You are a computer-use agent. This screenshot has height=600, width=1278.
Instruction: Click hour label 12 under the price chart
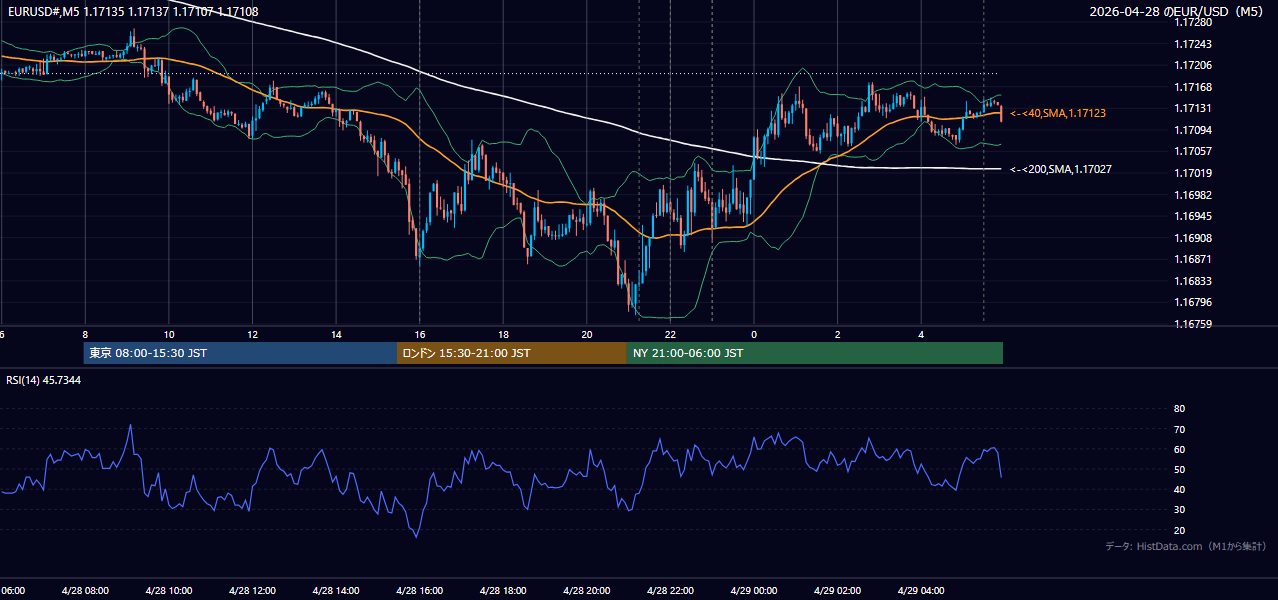click(x=253, y=335)
